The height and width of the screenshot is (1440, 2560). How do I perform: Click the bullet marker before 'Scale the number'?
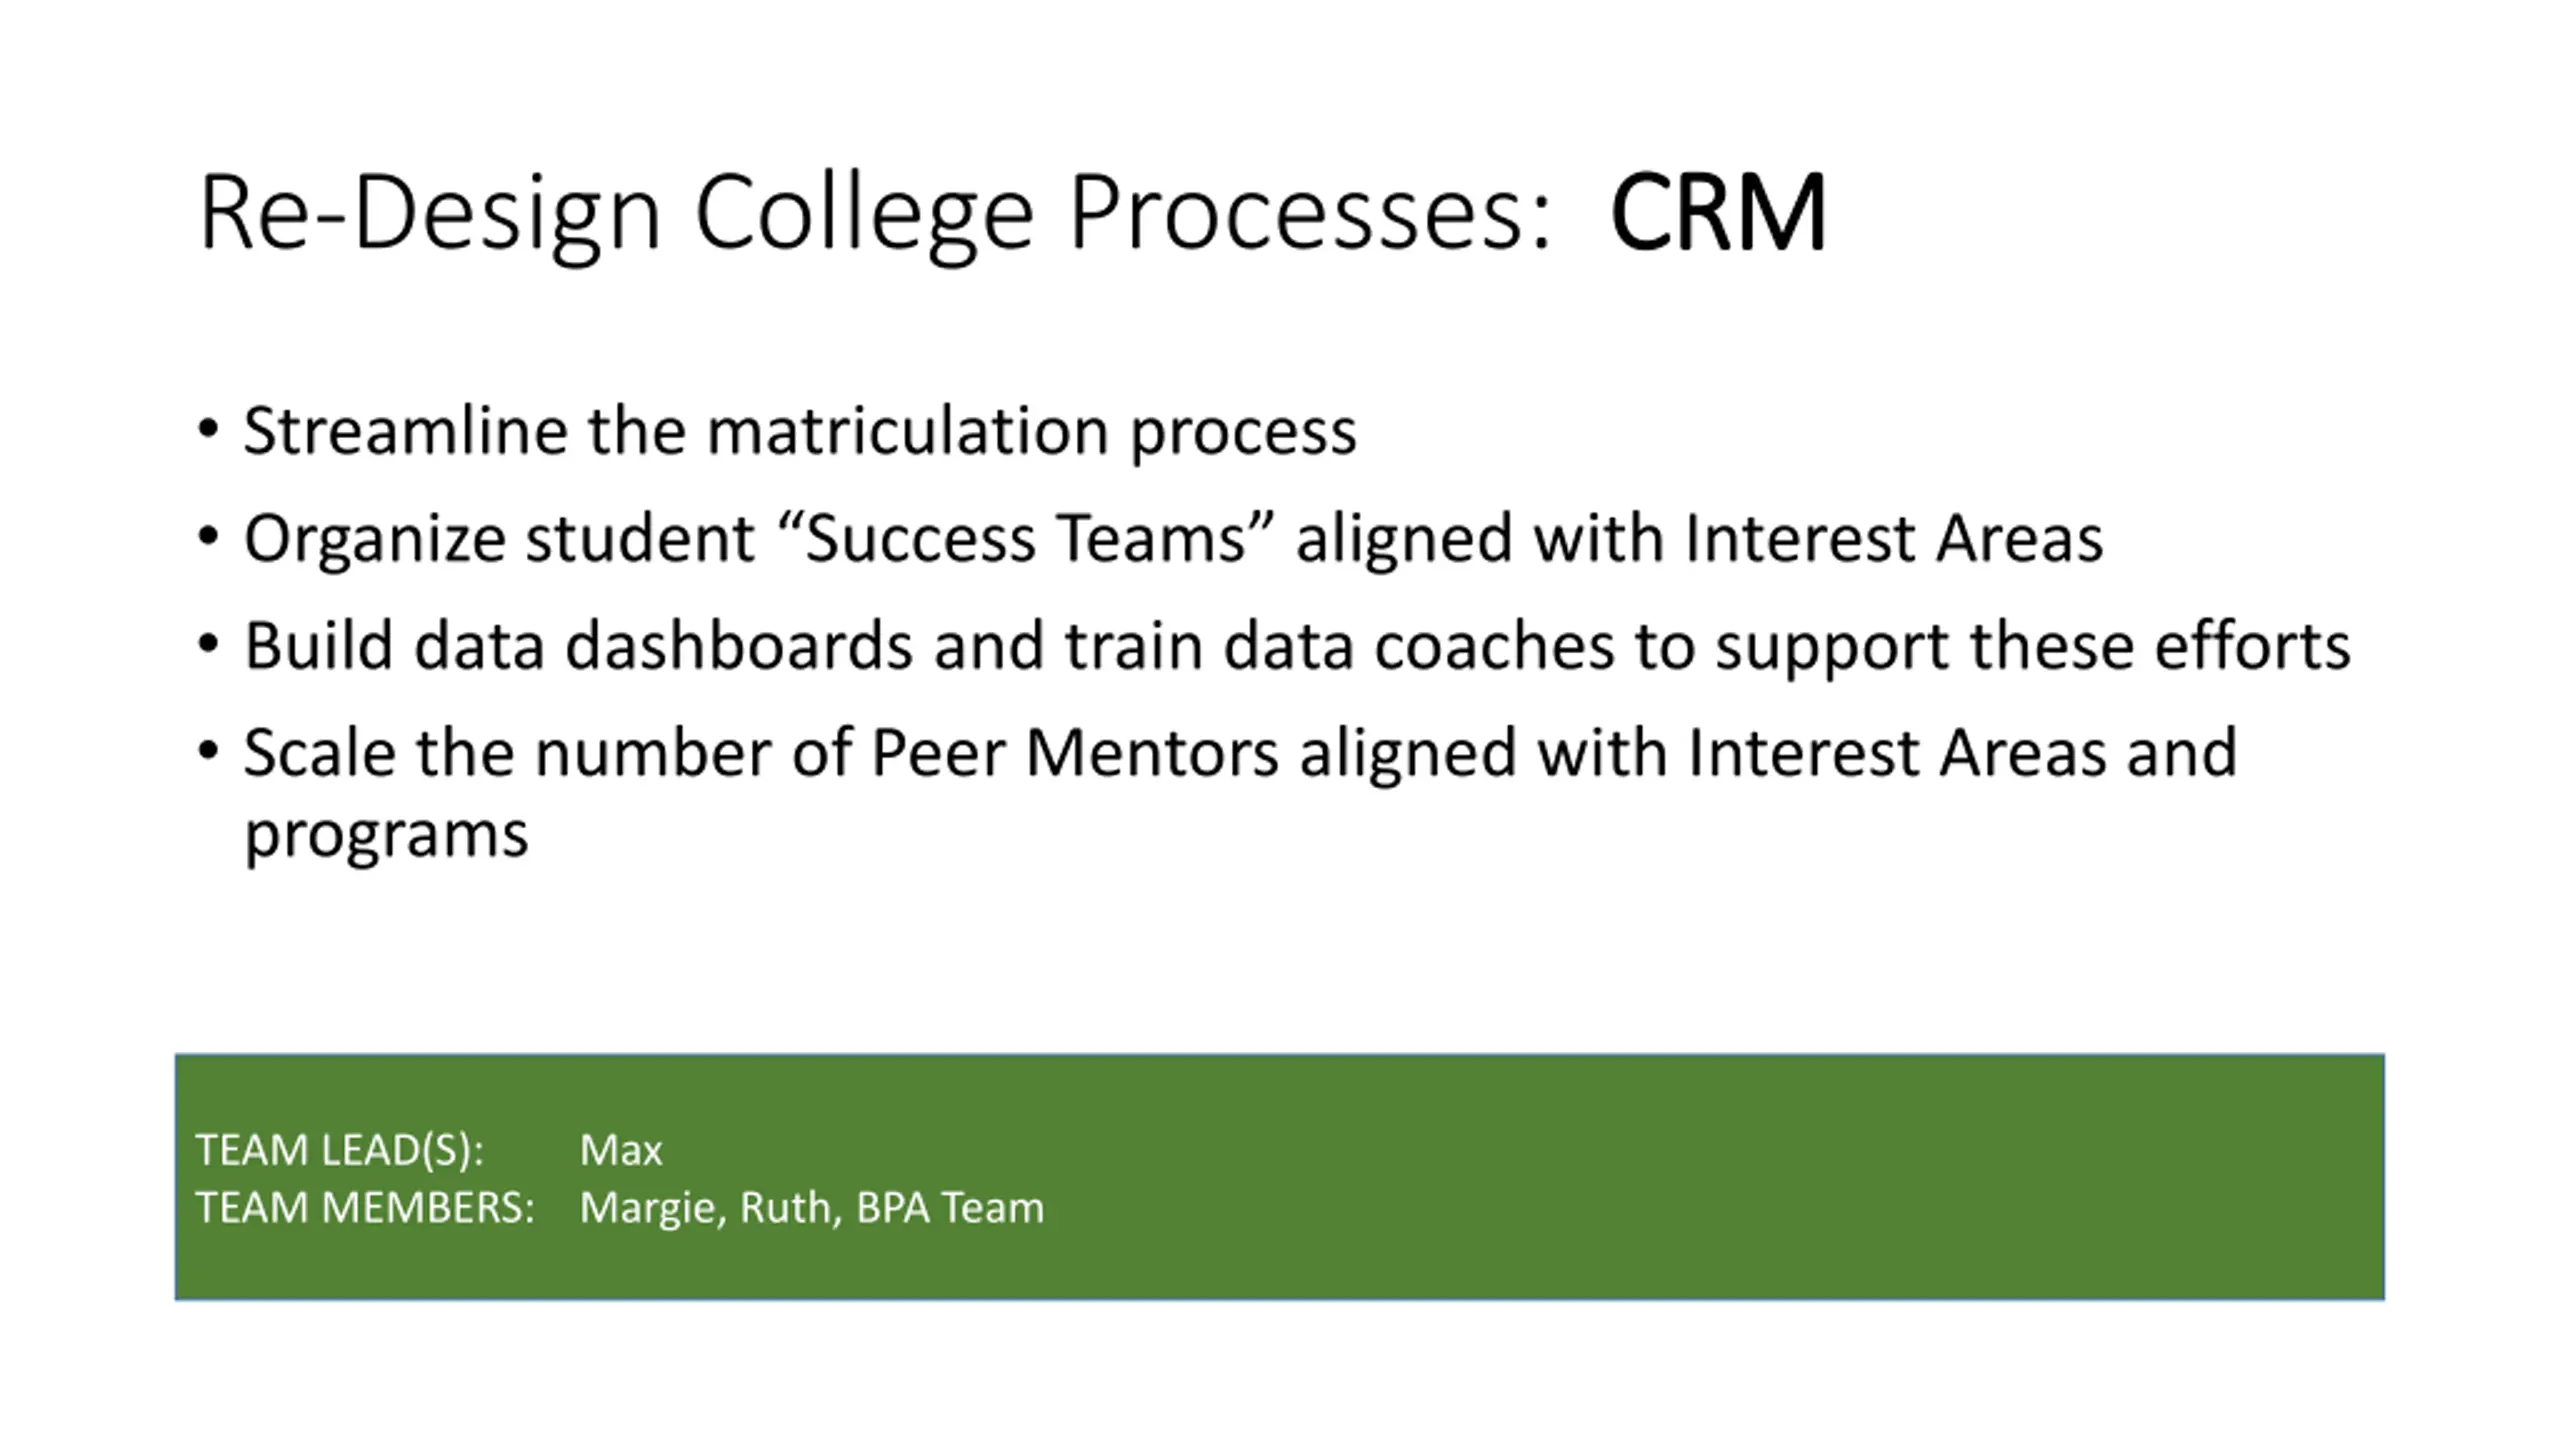point(208,751)
